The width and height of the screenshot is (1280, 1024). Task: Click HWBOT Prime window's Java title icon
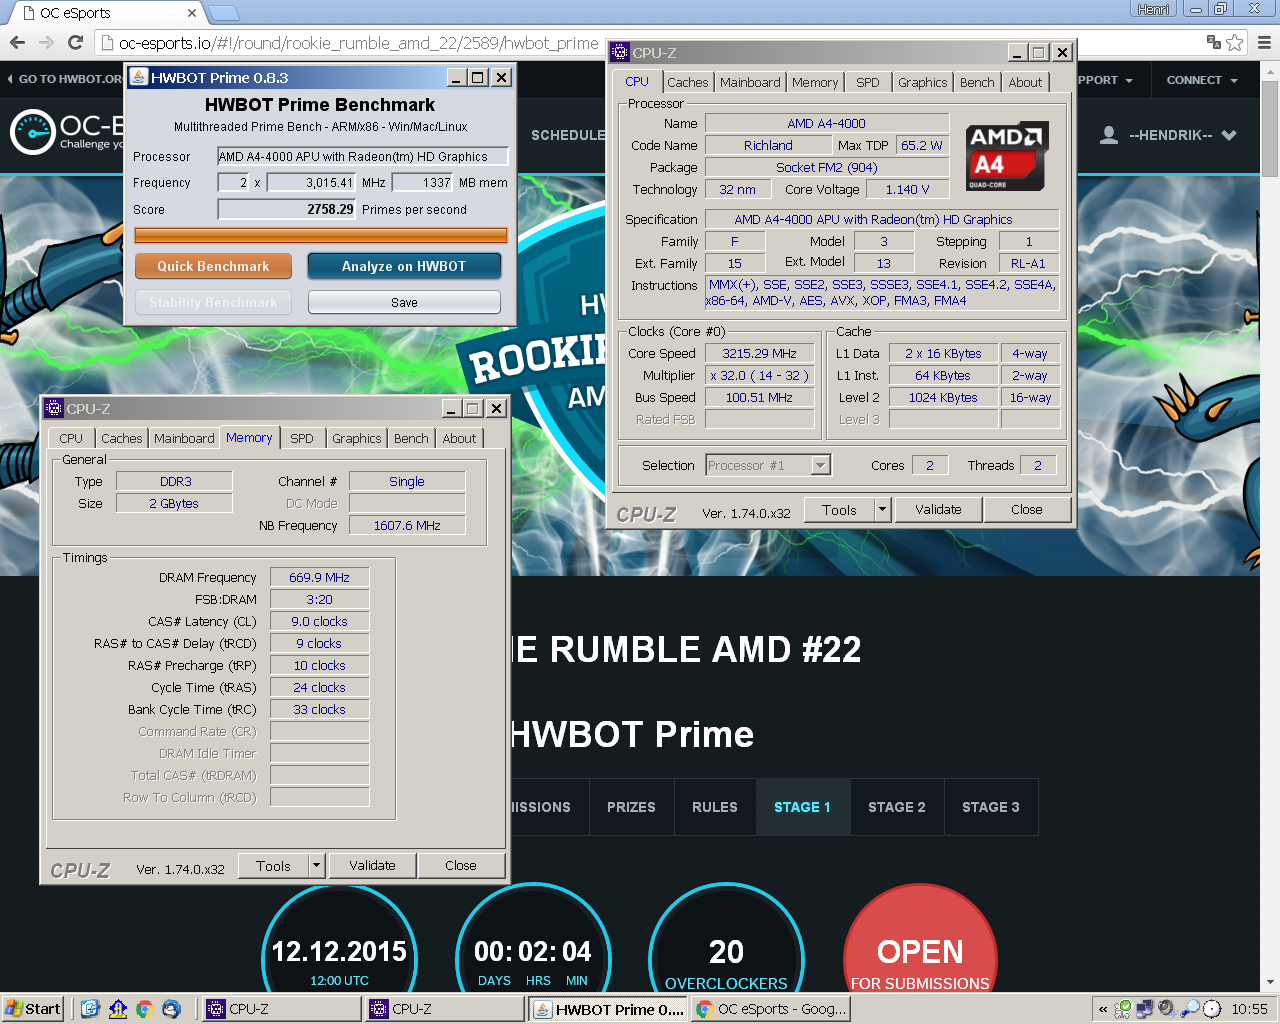pos(138,77)
